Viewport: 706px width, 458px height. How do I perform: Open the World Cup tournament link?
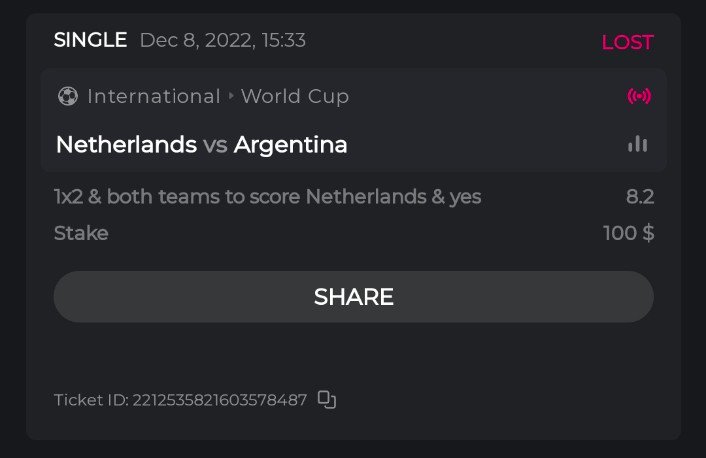[295, 97]
